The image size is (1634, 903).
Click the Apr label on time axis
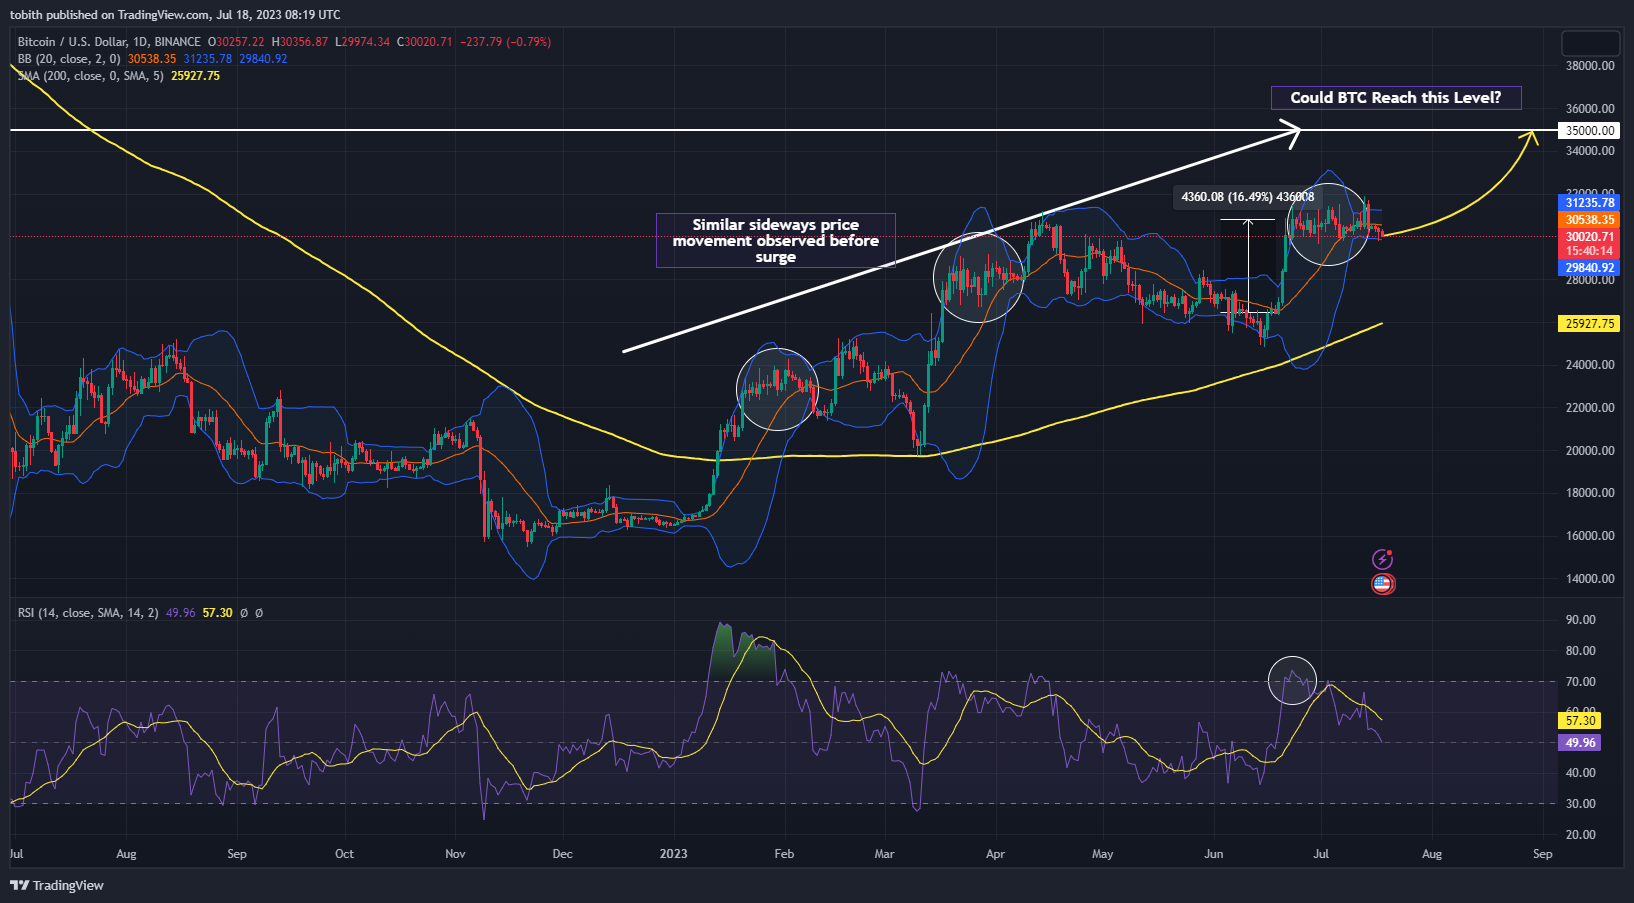(x=995, y=854)
